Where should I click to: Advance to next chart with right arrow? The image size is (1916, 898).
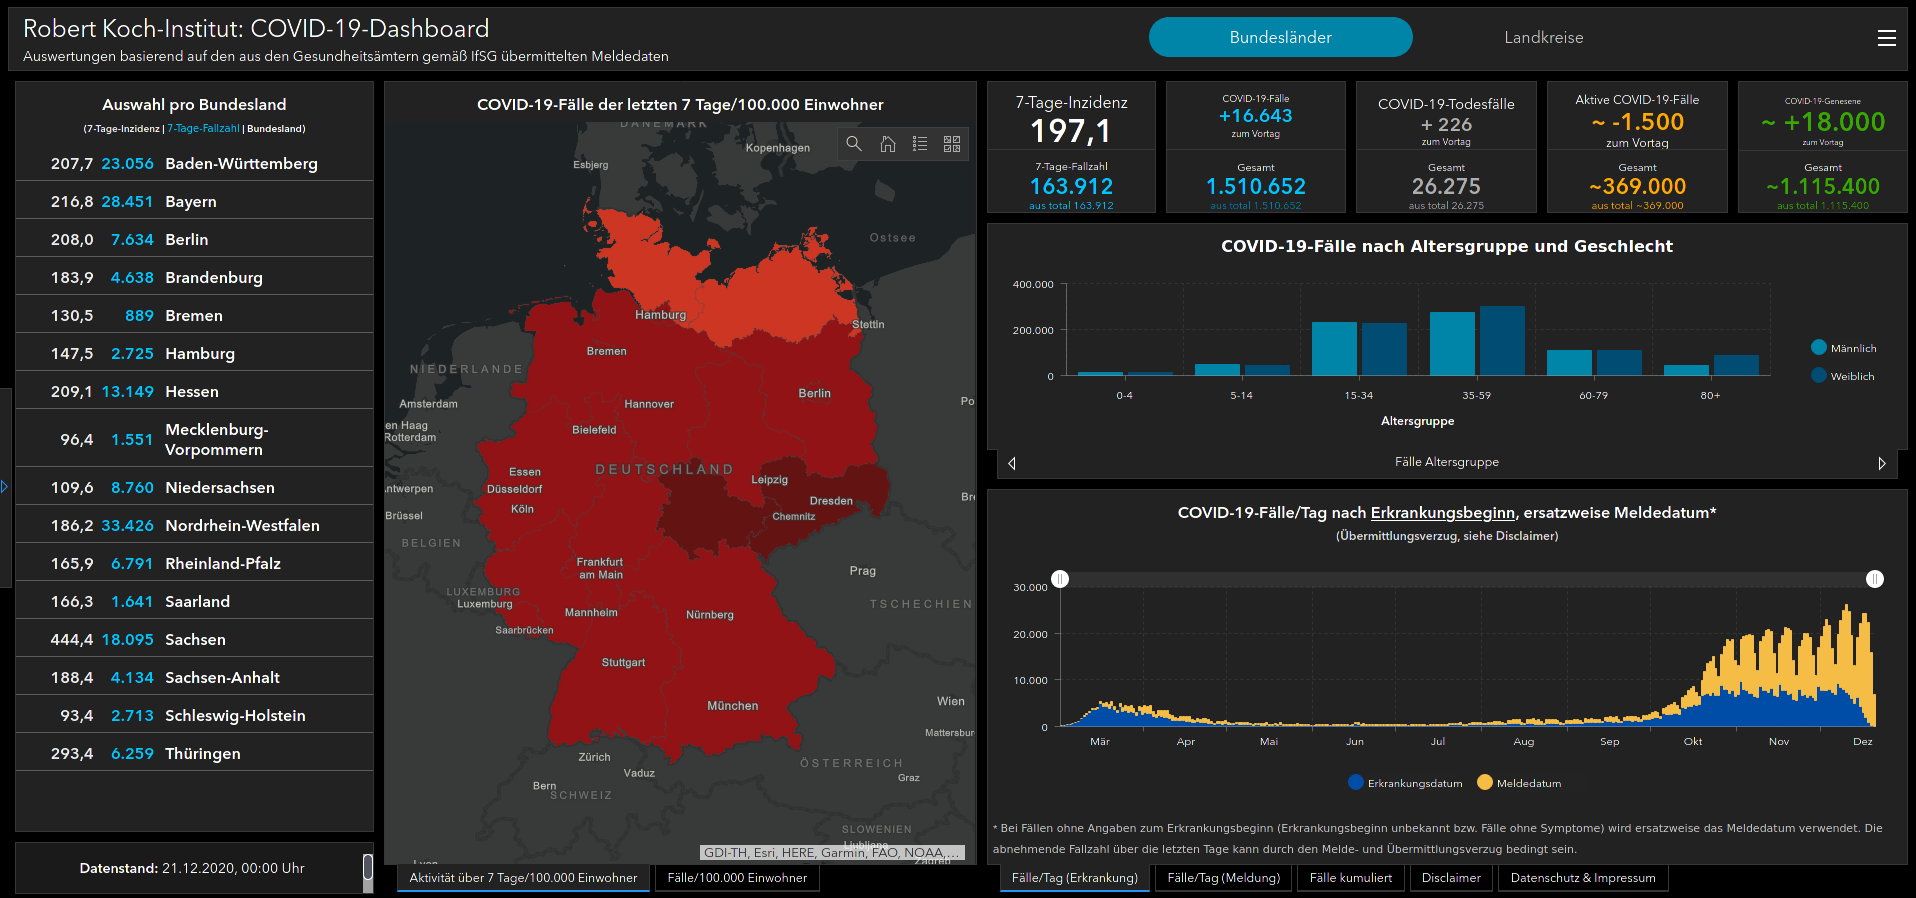coord(1881,463)
